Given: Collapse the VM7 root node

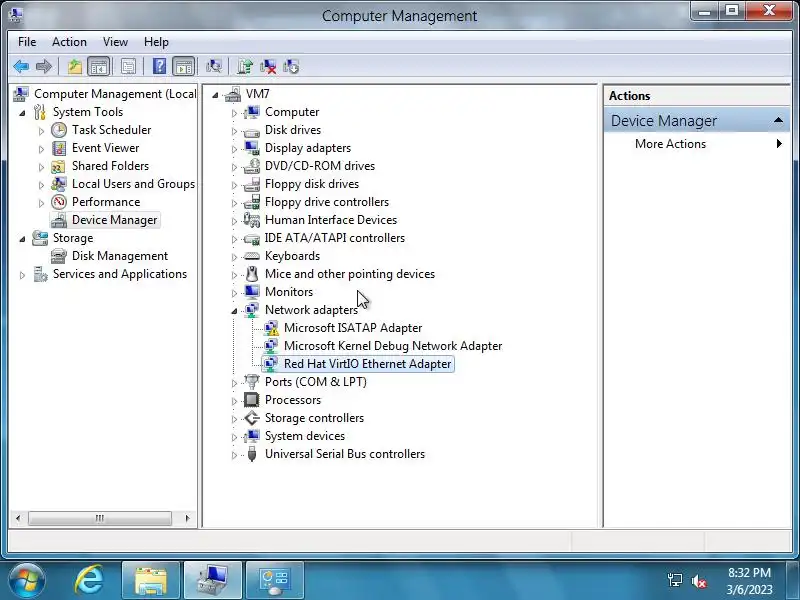Looking at the screenshot, I should (215, 95).
